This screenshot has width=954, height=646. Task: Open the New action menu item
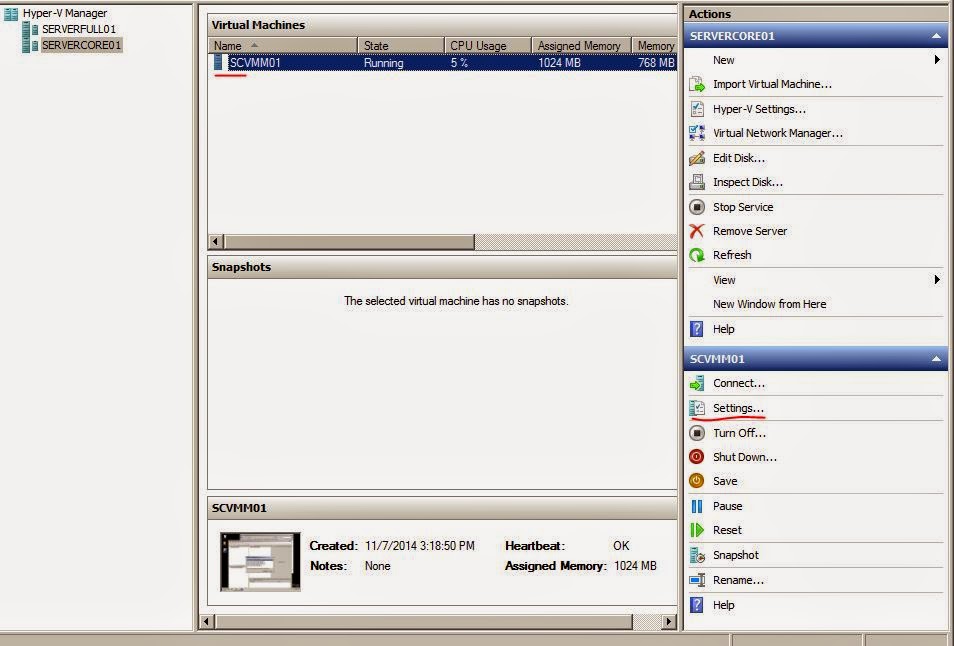(723, 60)
